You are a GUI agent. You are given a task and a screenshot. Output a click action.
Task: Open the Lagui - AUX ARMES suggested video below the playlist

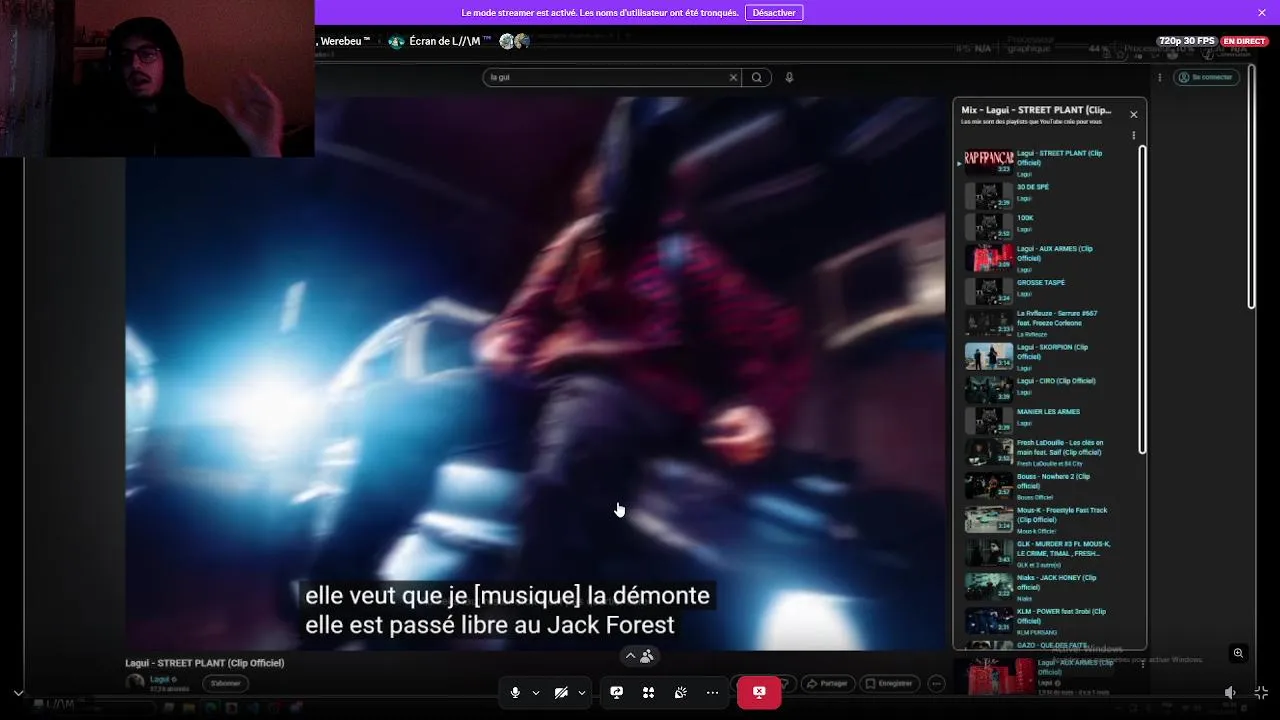(x=1048, y=676)
